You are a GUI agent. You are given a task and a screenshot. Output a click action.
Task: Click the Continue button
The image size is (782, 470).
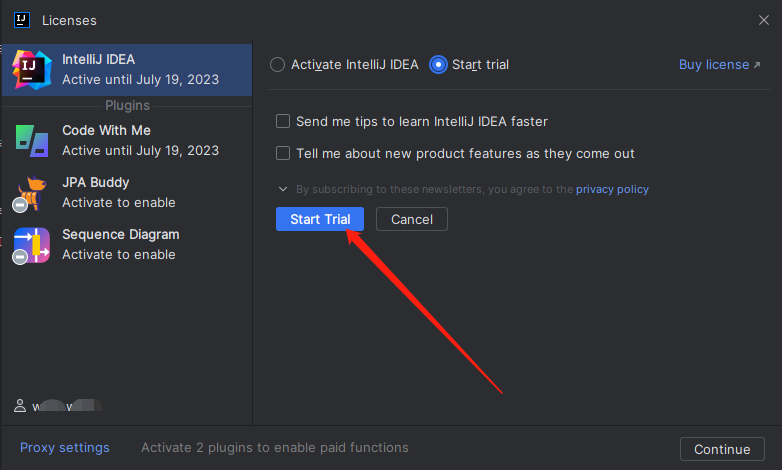(x=722, y=449)
